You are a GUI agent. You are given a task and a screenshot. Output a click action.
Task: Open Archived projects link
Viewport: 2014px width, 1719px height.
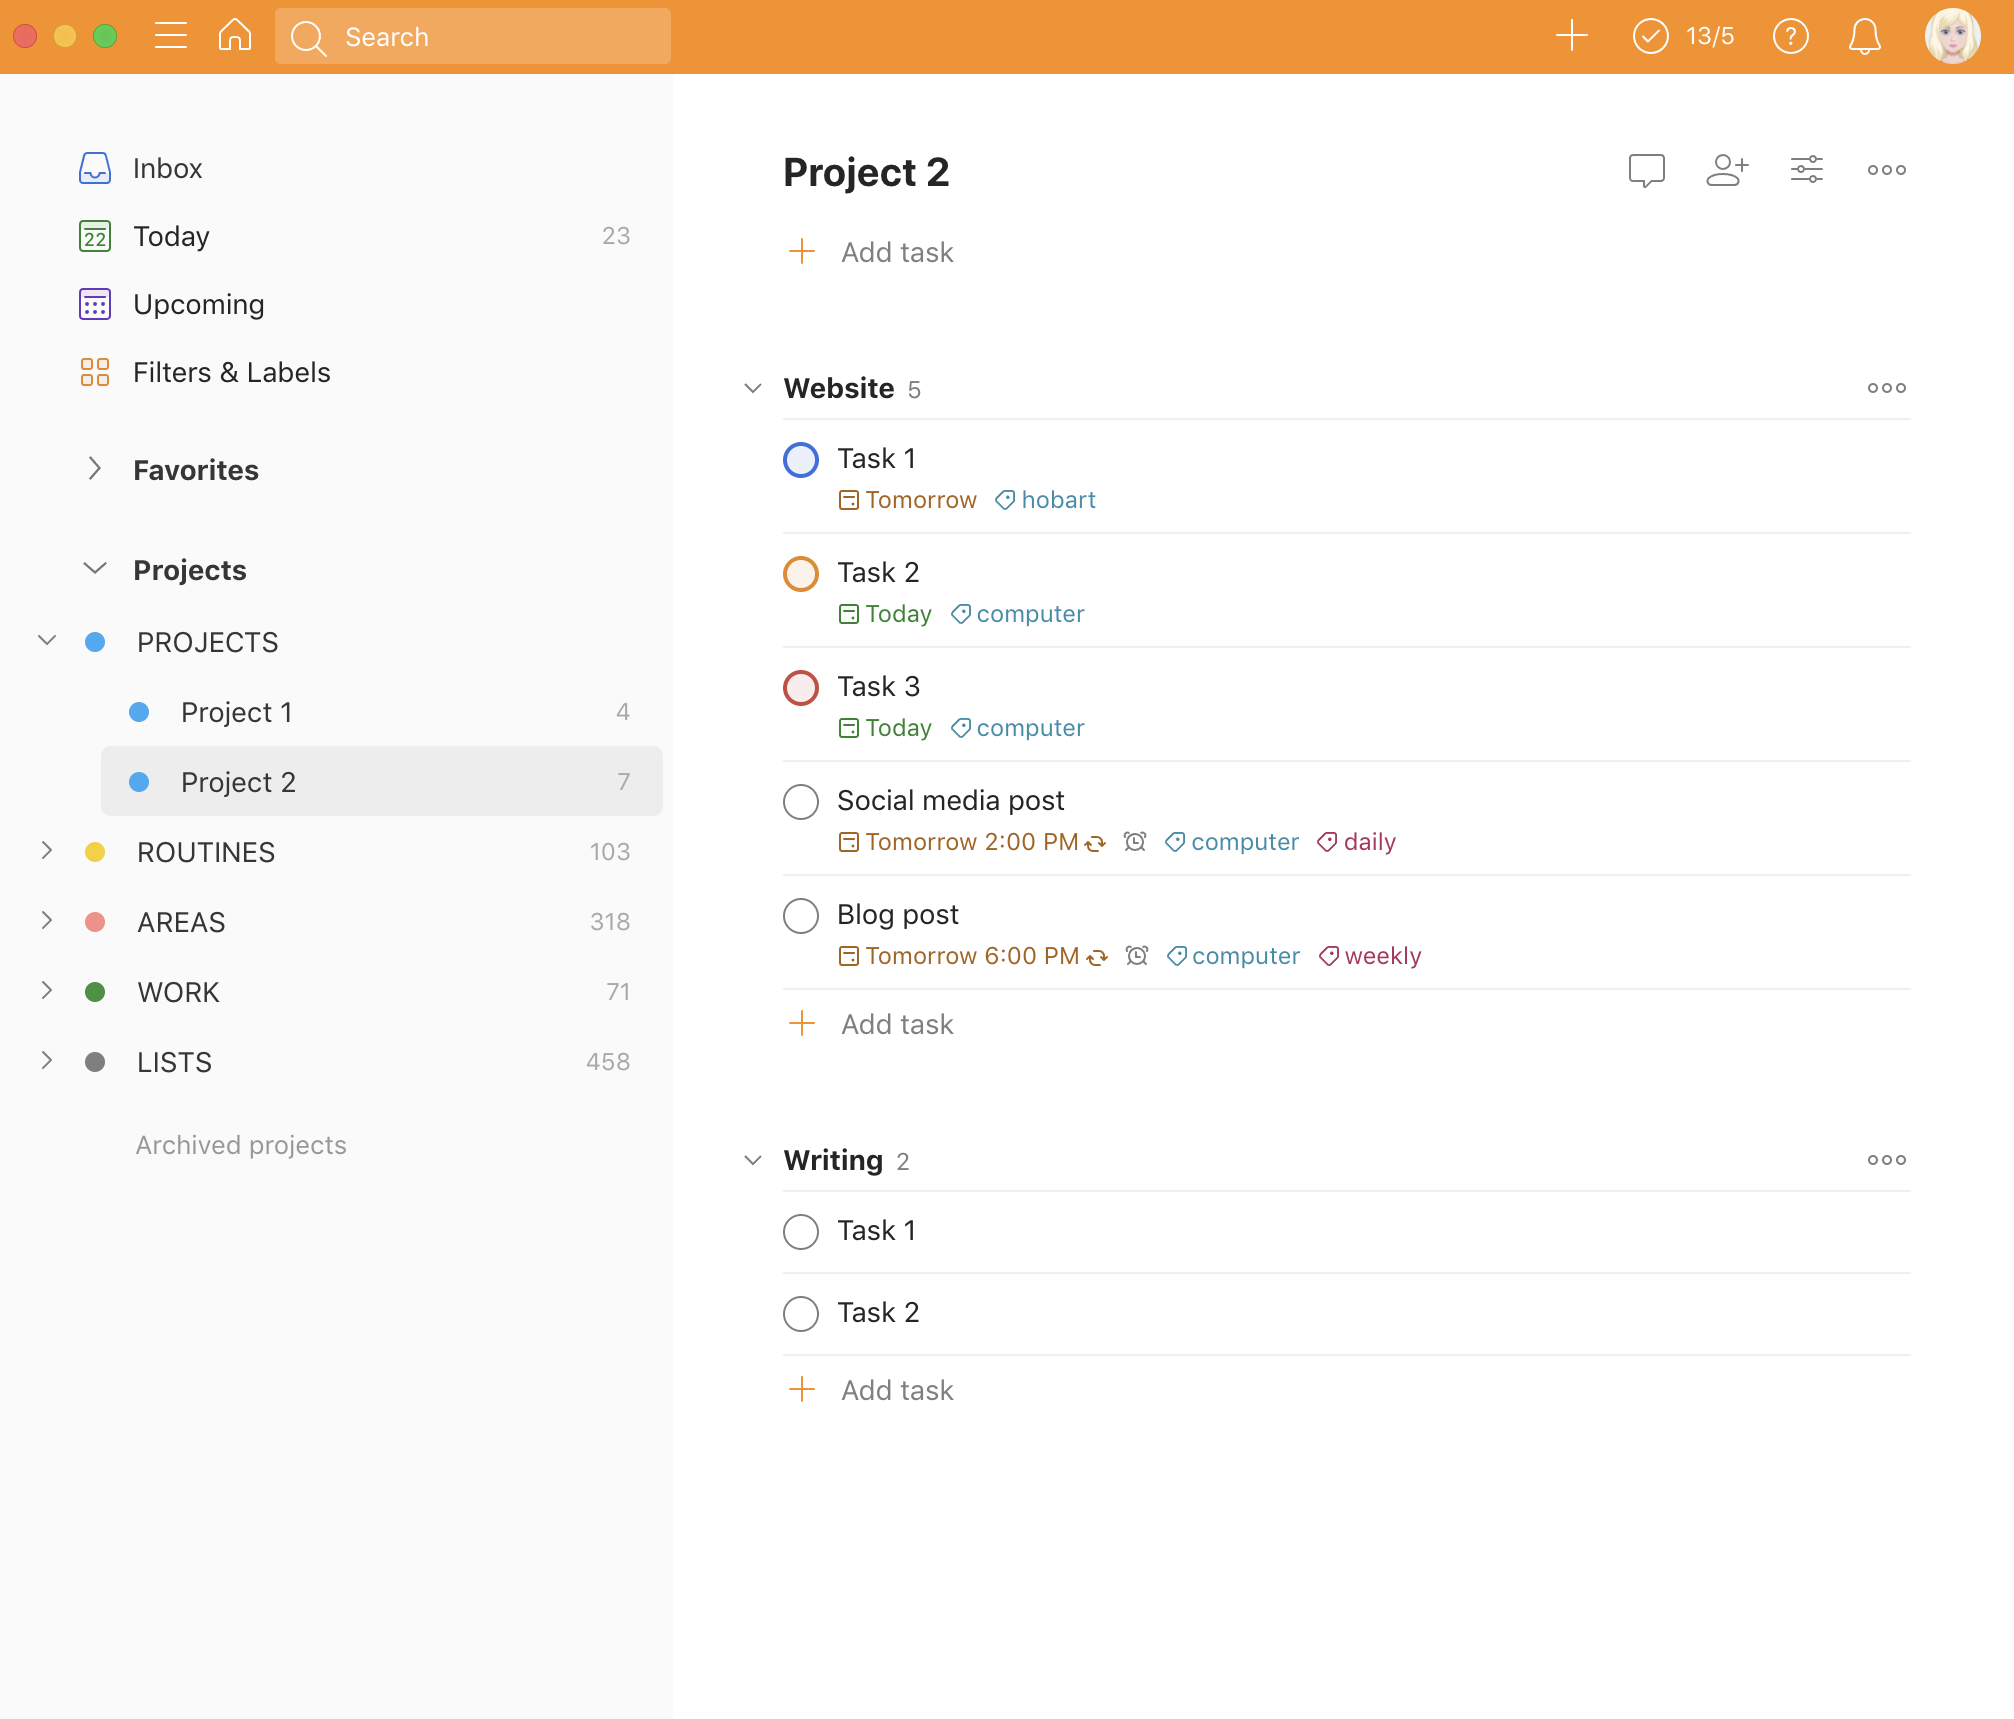[240, 1145]
